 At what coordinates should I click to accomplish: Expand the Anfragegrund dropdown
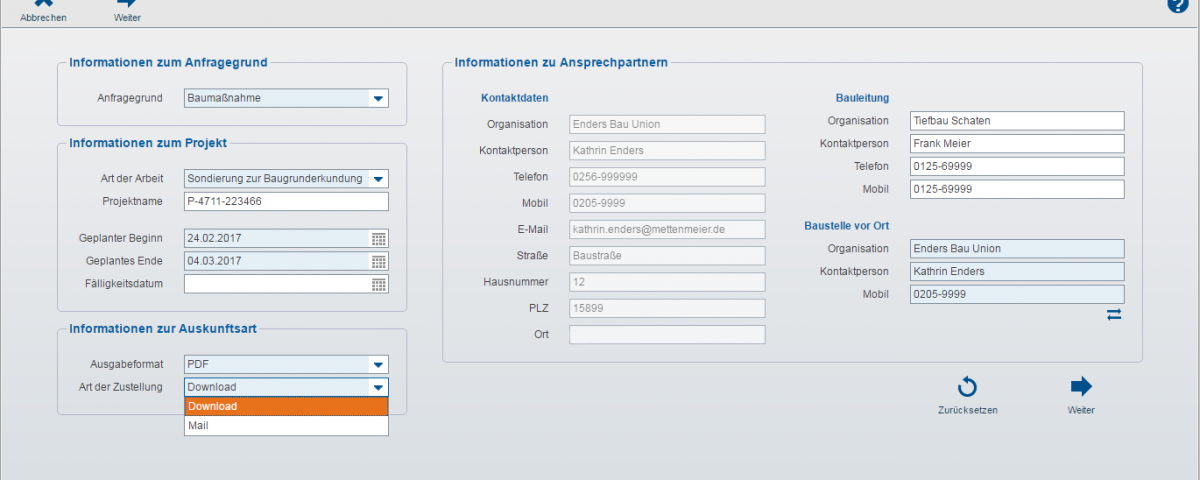[378, 98]
